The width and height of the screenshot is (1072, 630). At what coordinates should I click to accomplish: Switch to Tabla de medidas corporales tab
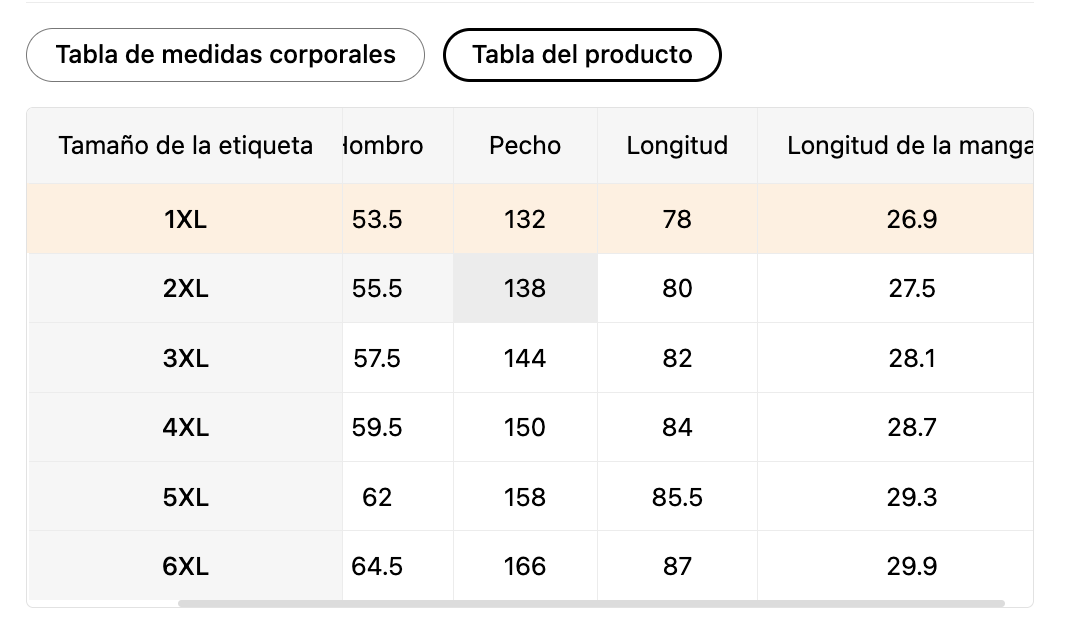click(x=225, y=55)
